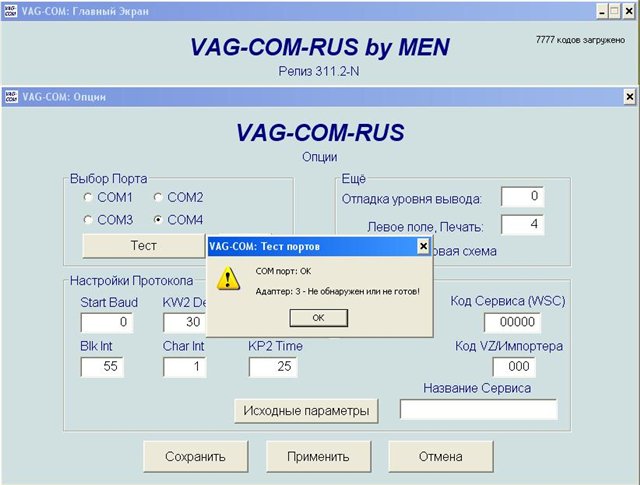Click the 'Выбор Порта' group label
This screenshot has width=640, height=485.
109,179
